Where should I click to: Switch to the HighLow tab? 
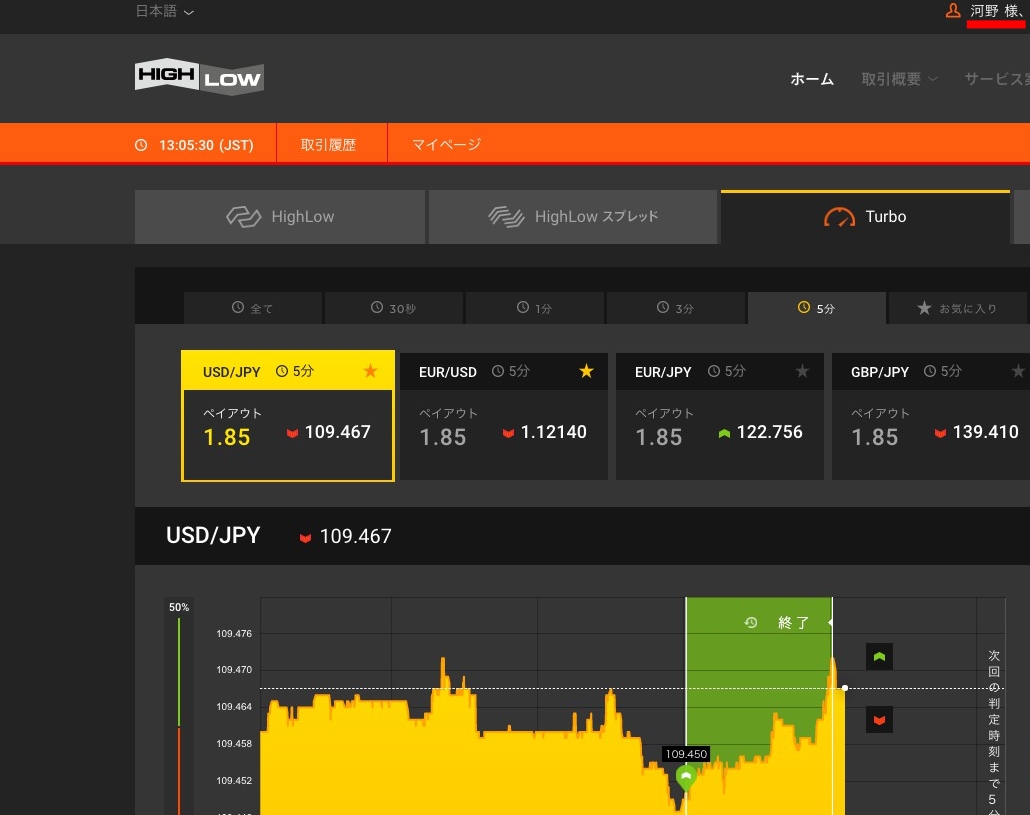point(280,217)
